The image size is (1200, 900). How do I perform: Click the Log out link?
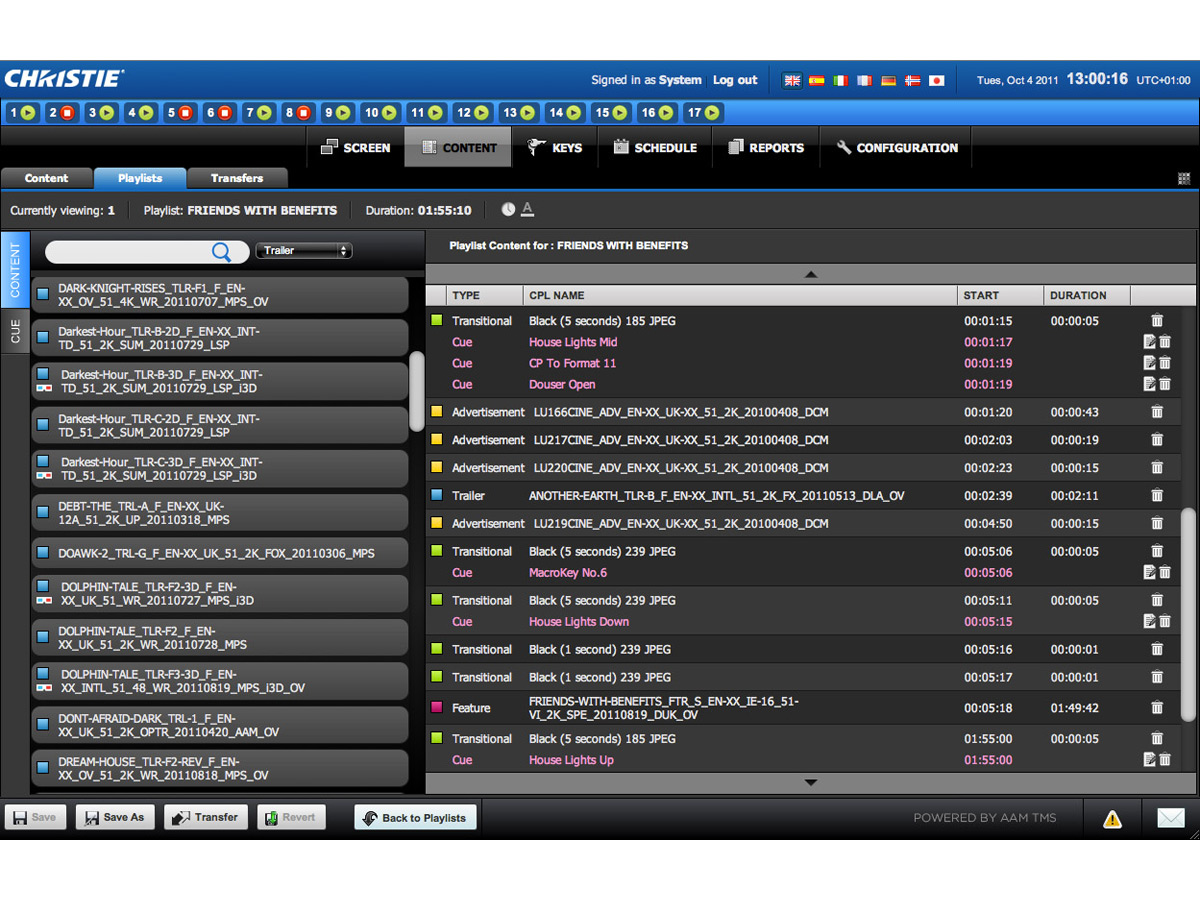coord(735,80)
